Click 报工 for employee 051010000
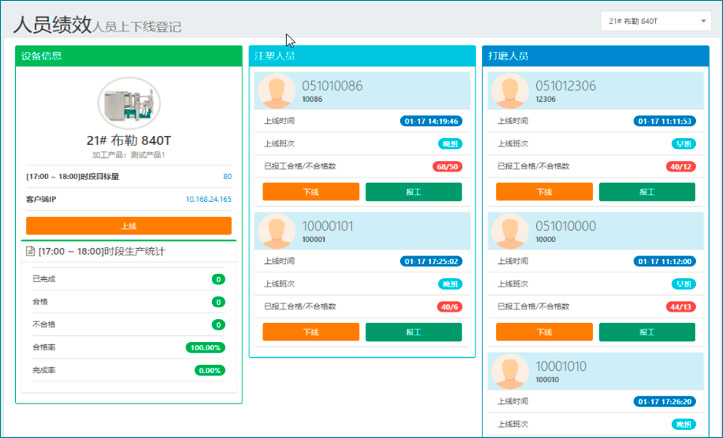723x438 pixels. tap(647, 332)
